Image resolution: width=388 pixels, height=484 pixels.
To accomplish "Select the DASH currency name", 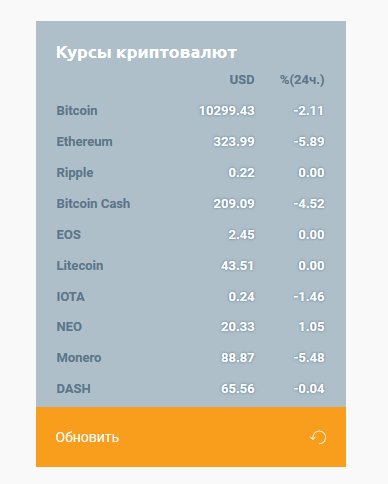I will coord(74,389).
